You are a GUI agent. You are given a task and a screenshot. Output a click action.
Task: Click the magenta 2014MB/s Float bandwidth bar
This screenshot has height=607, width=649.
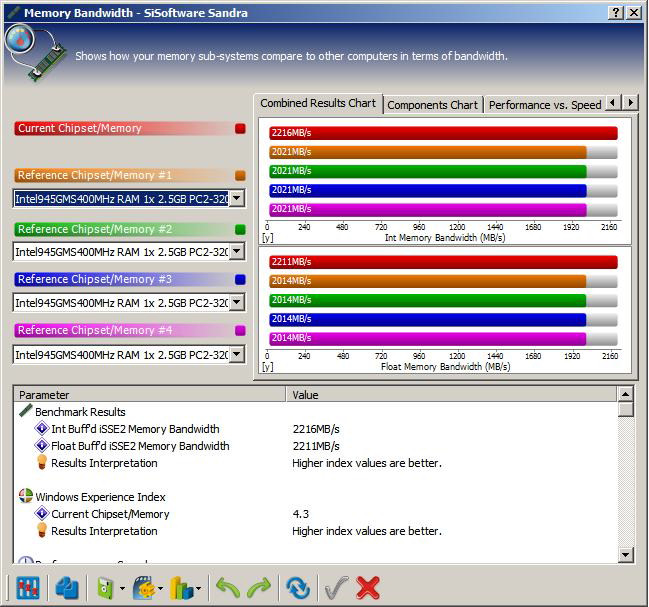tap(428, 338)
